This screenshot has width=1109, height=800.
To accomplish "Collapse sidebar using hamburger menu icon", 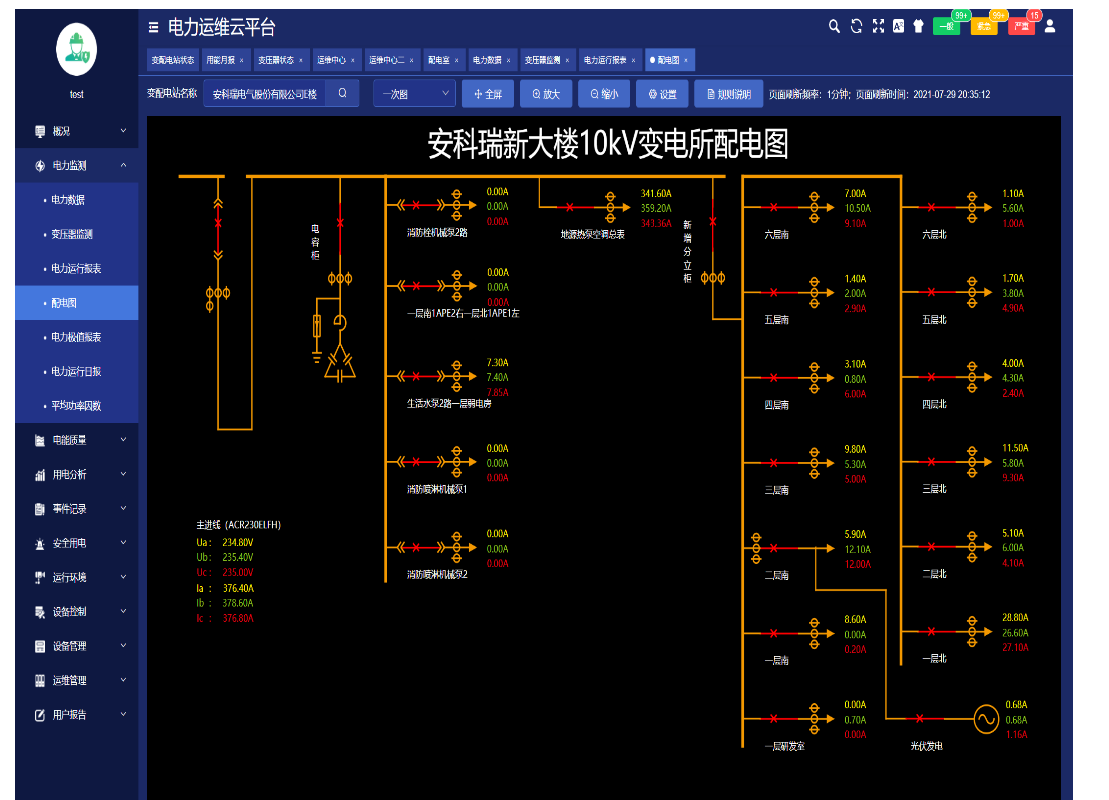I will [x=153, y=27].
